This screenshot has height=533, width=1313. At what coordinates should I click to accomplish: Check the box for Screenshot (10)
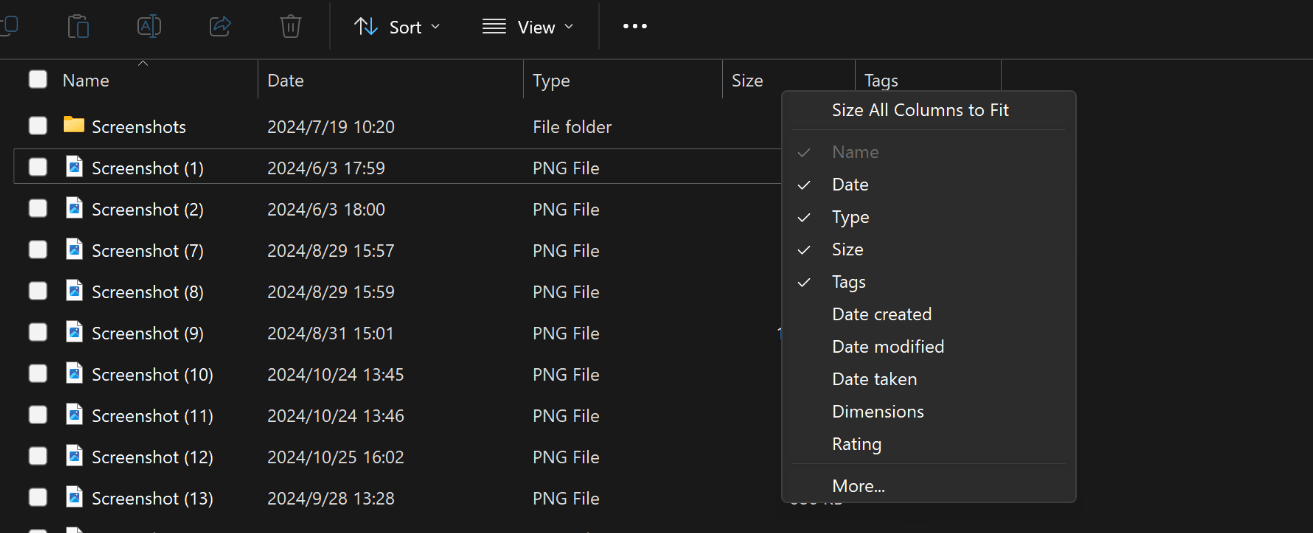pyautogui.click(x=38, y=373)
